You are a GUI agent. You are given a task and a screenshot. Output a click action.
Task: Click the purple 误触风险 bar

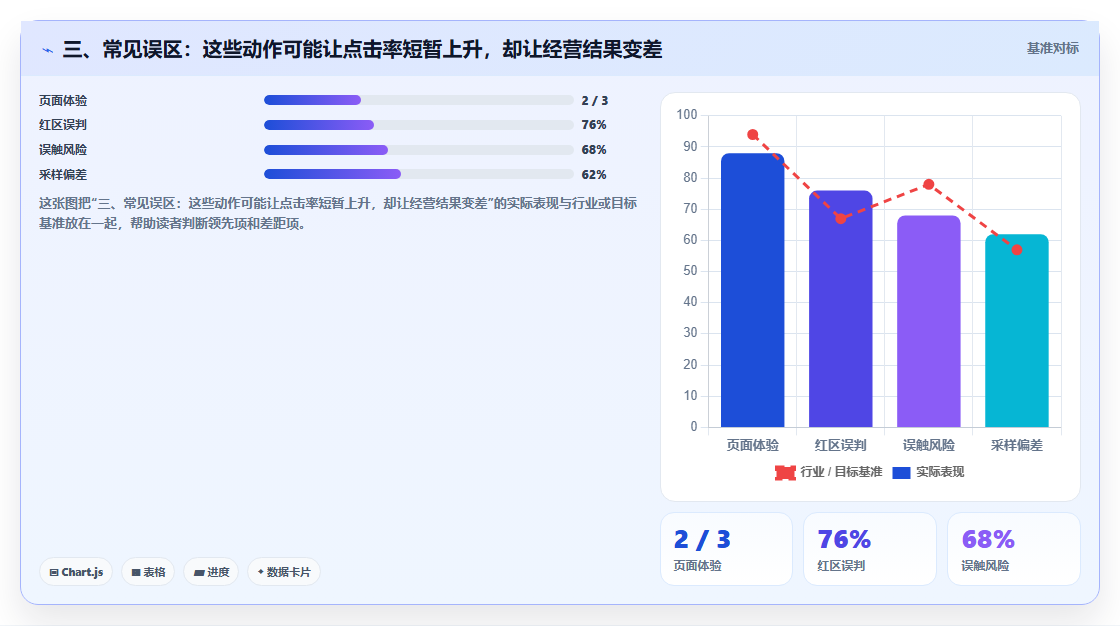(929, 322)
